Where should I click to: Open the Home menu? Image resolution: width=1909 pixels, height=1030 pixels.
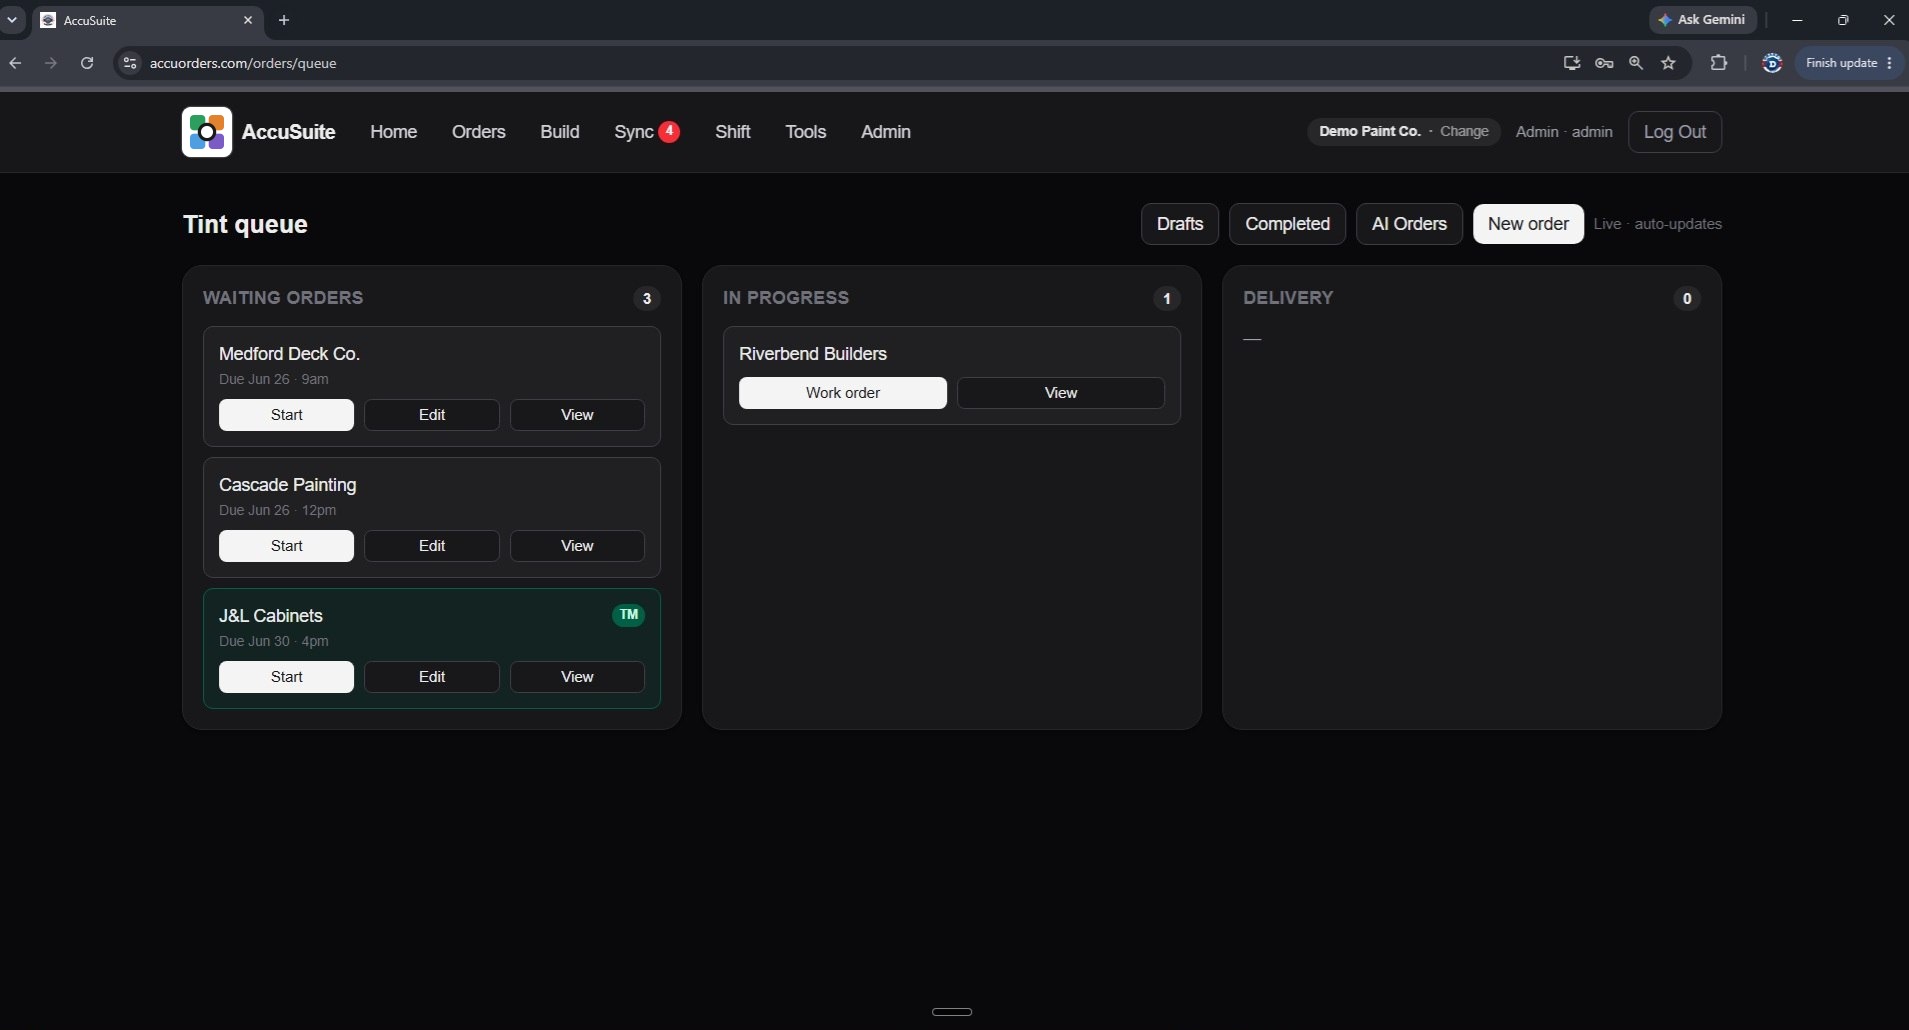coord(393,132)
